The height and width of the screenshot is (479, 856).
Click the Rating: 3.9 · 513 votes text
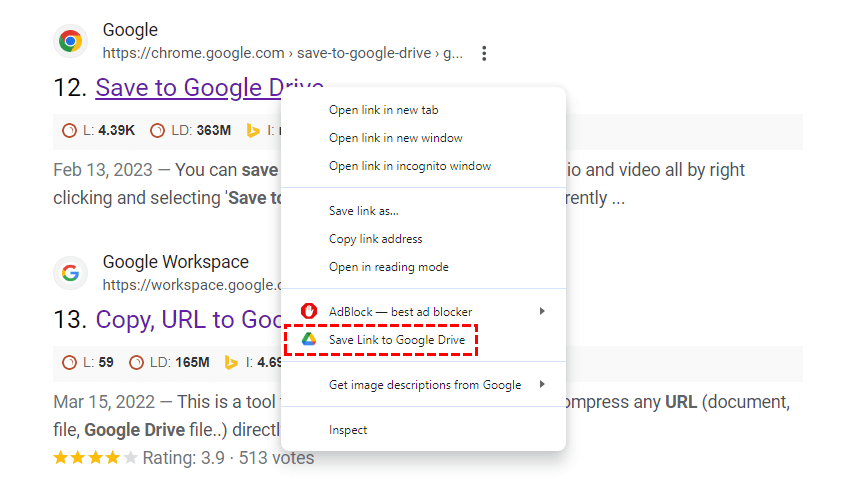(x=228, y=458)
